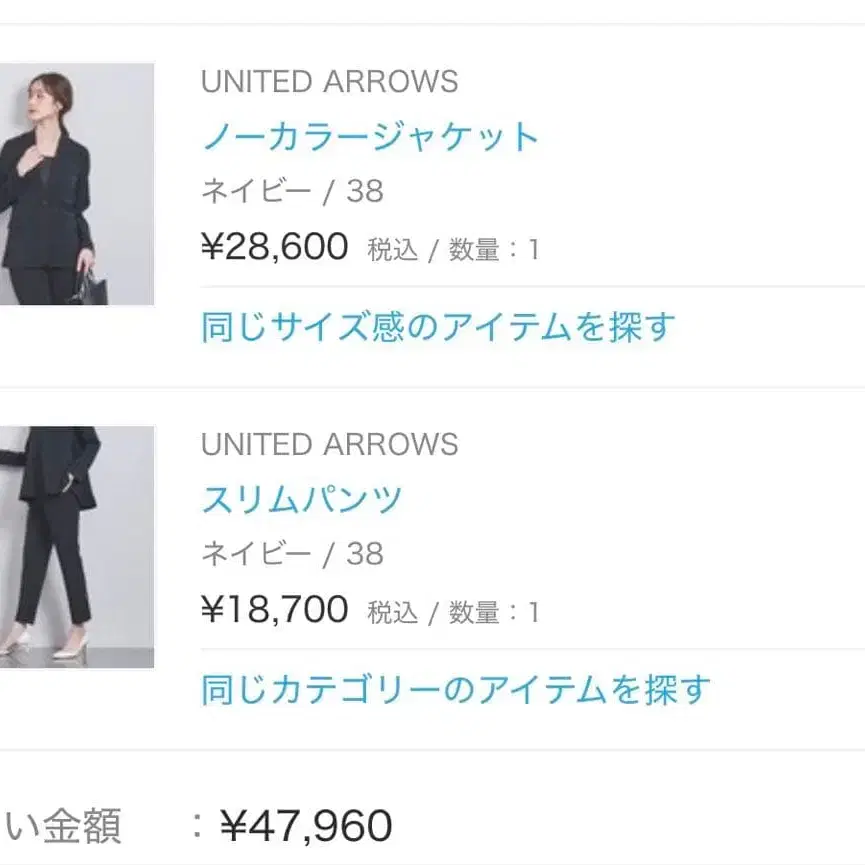Select UNITED ARROWS brand above ノーカラージャケット
The width and height of the screenshot is (865, 865).
click(329, 82)
